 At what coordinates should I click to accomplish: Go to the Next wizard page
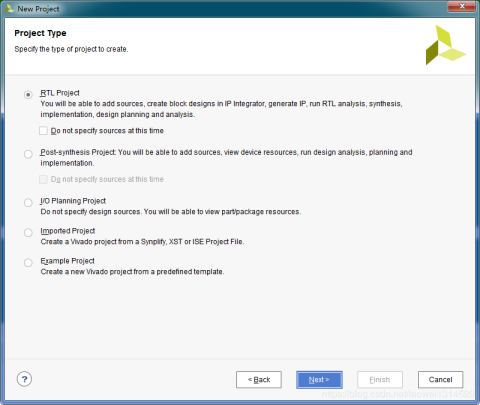coord(319,380)
